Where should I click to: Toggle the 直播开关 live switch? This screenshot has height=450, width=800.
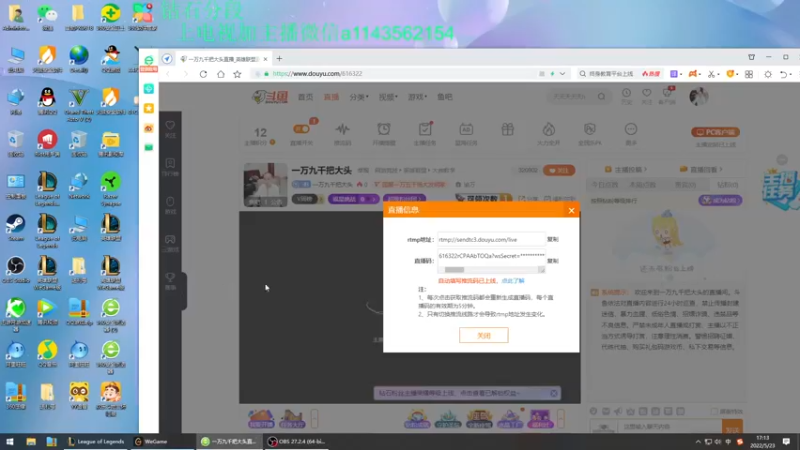click(301, 130)
